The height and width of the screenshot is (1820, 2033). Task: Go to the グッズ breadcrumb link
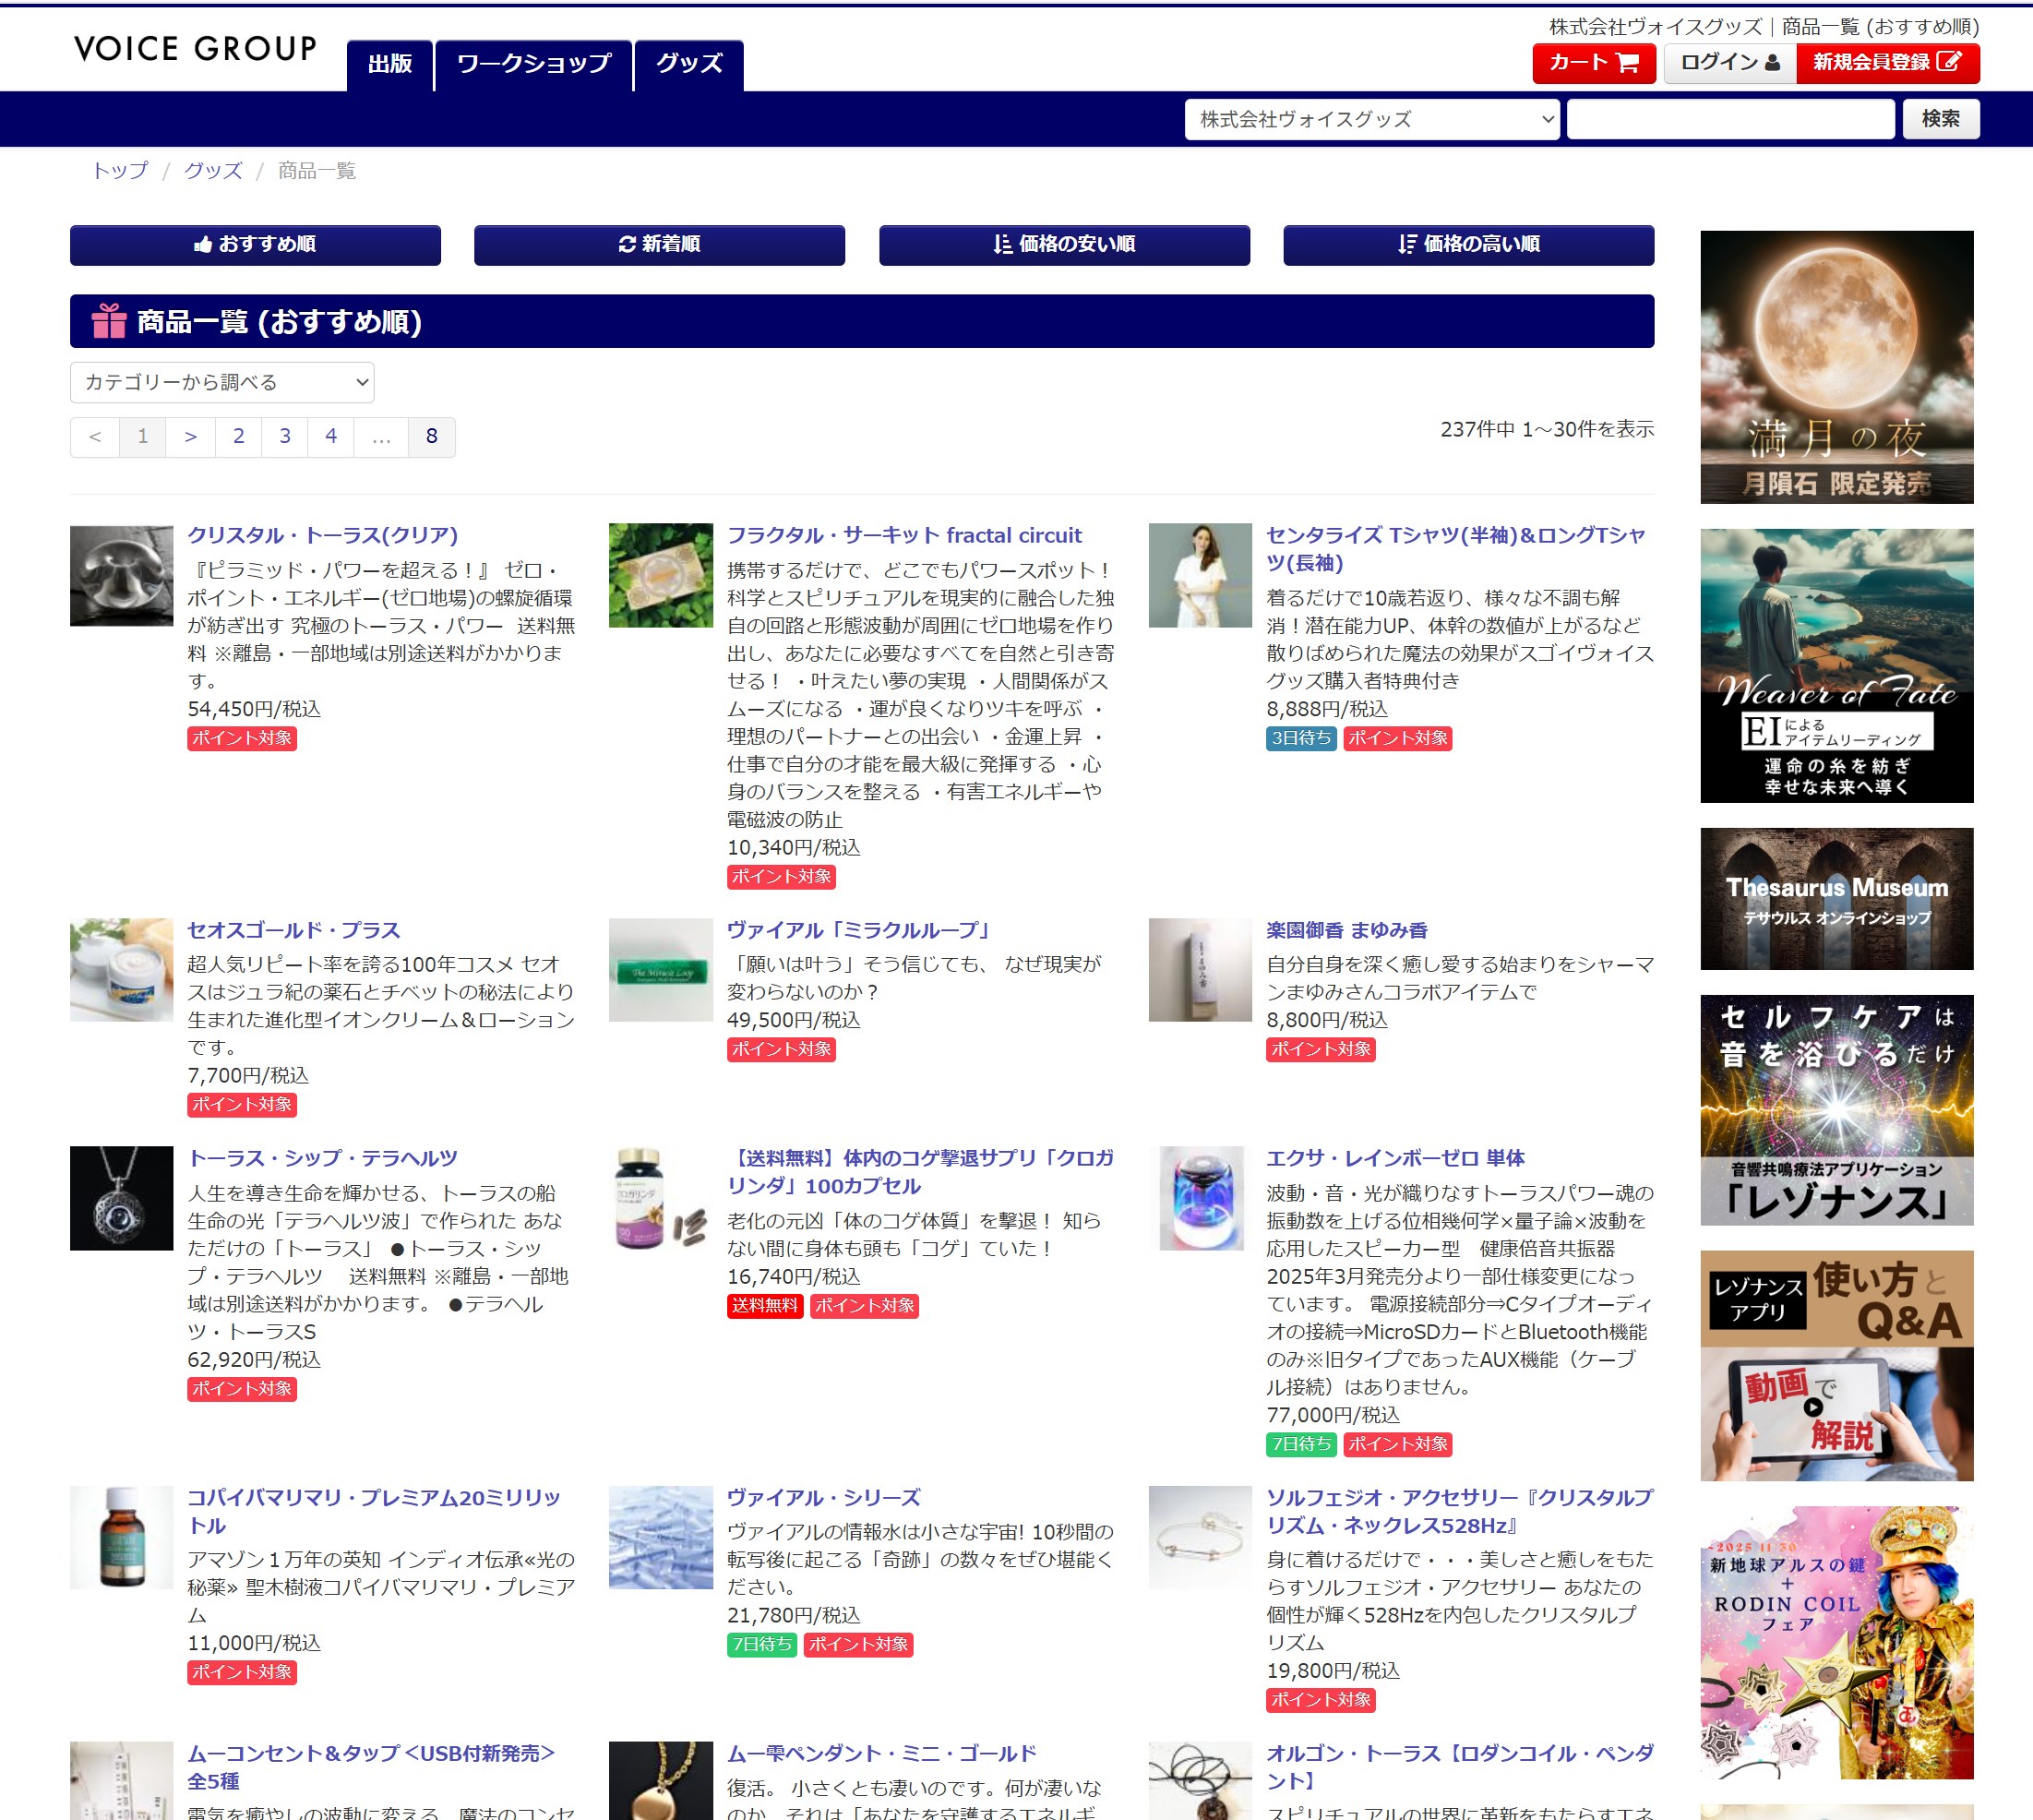pos(213,171)
